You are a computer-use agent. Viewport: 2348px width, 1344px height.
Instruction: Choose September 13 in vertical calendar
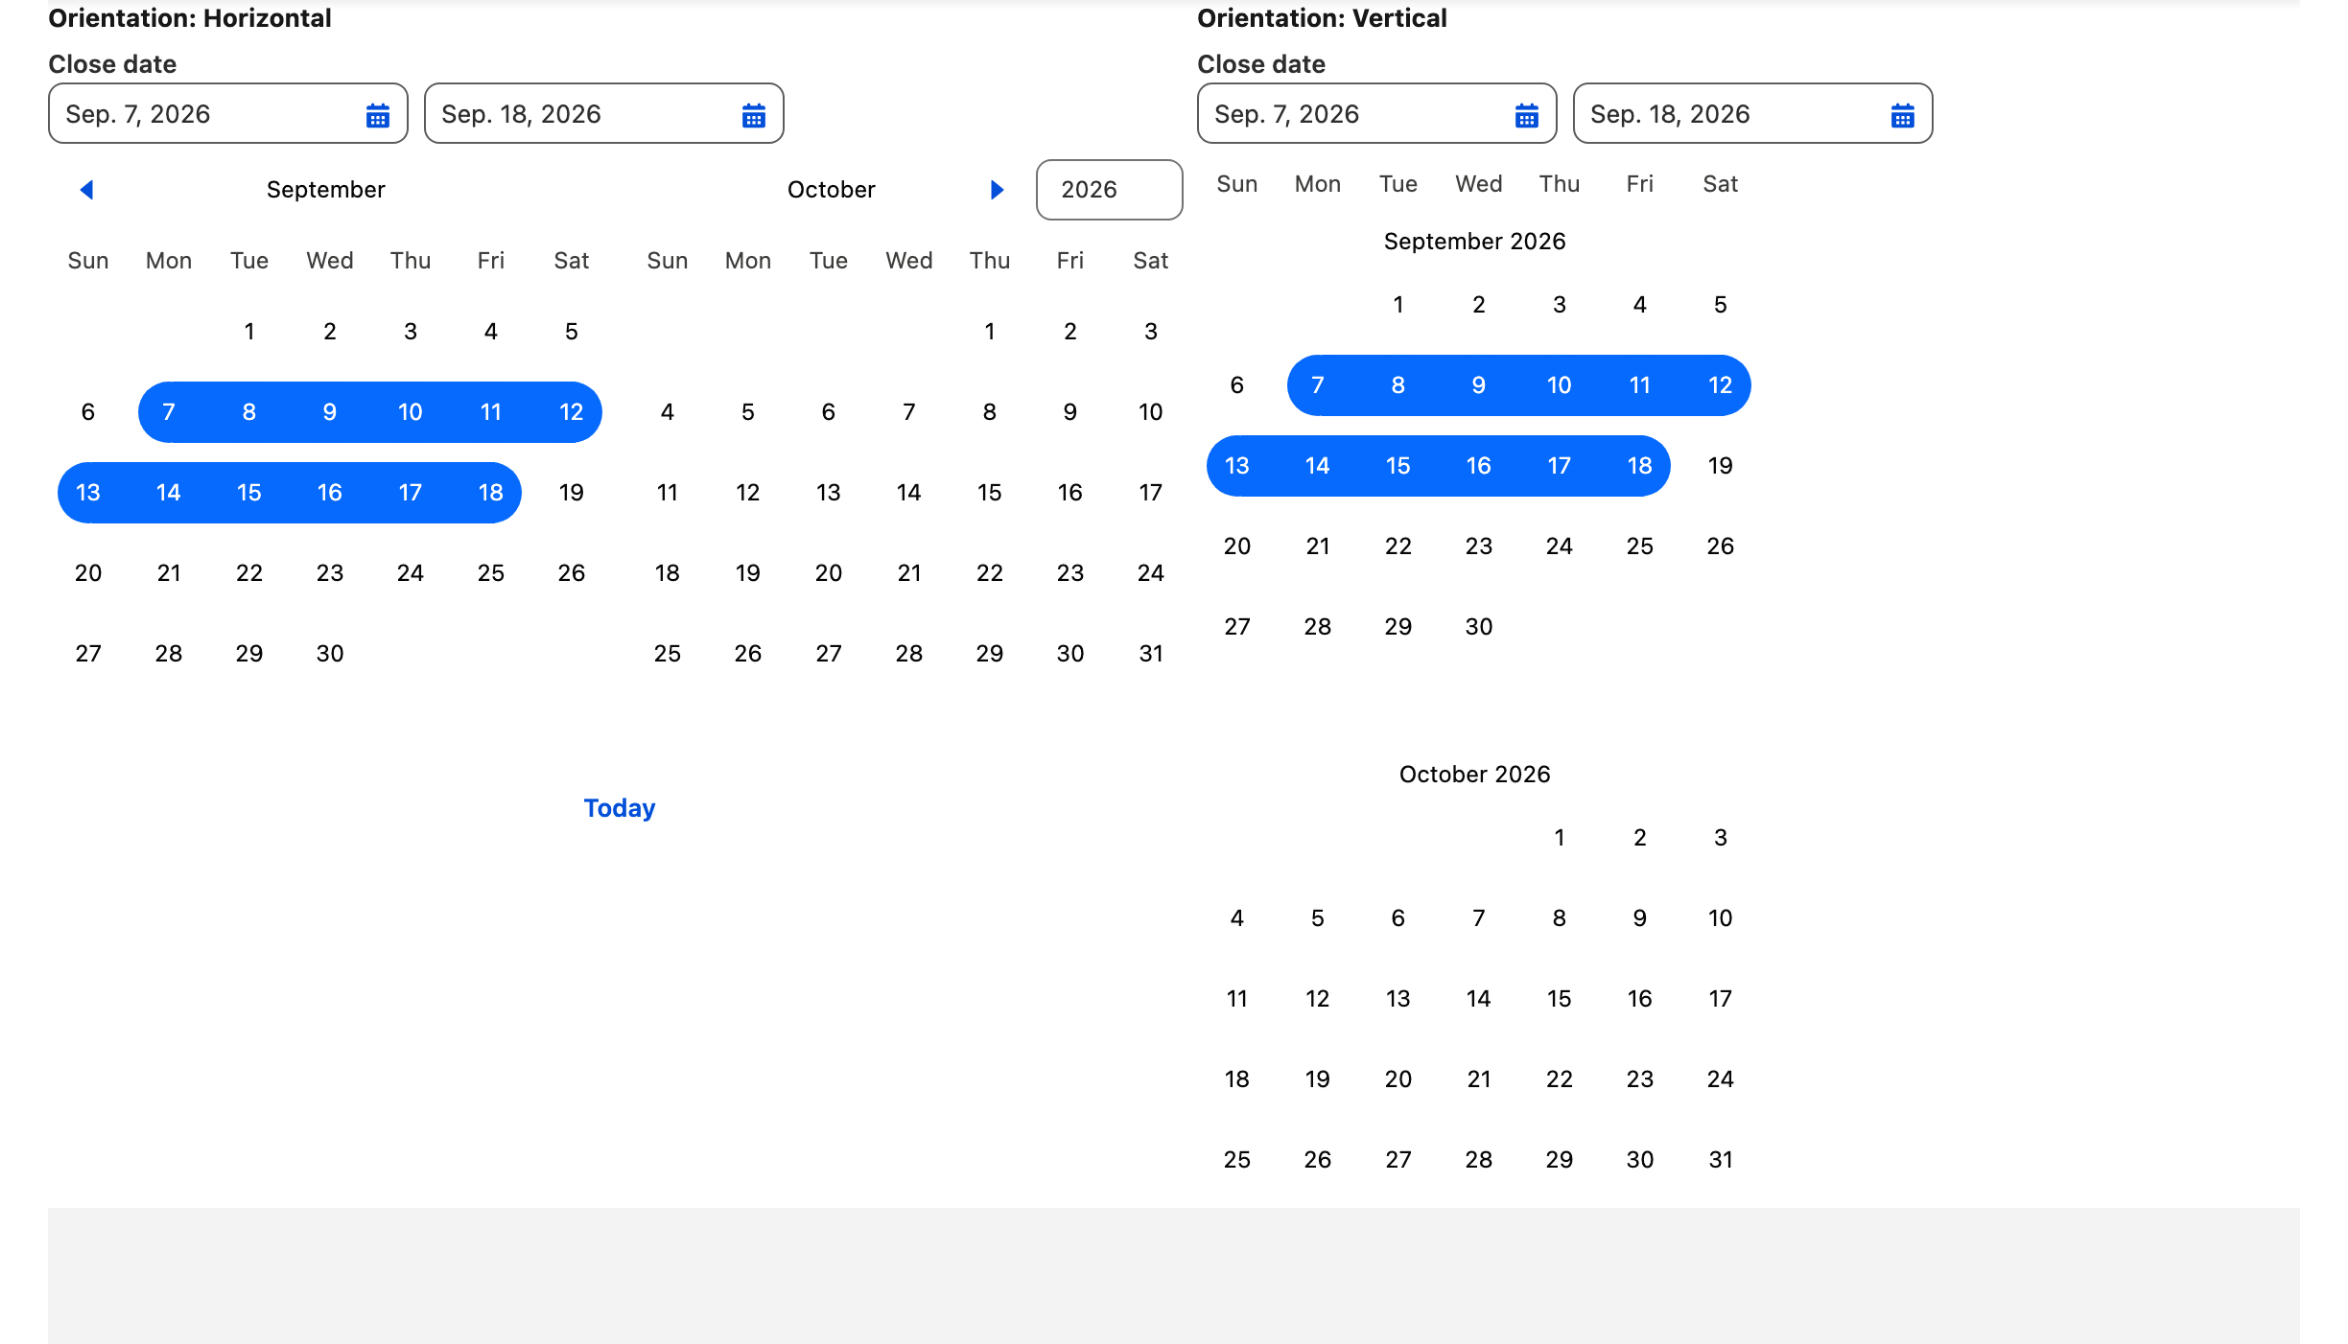click(1237, 466)
